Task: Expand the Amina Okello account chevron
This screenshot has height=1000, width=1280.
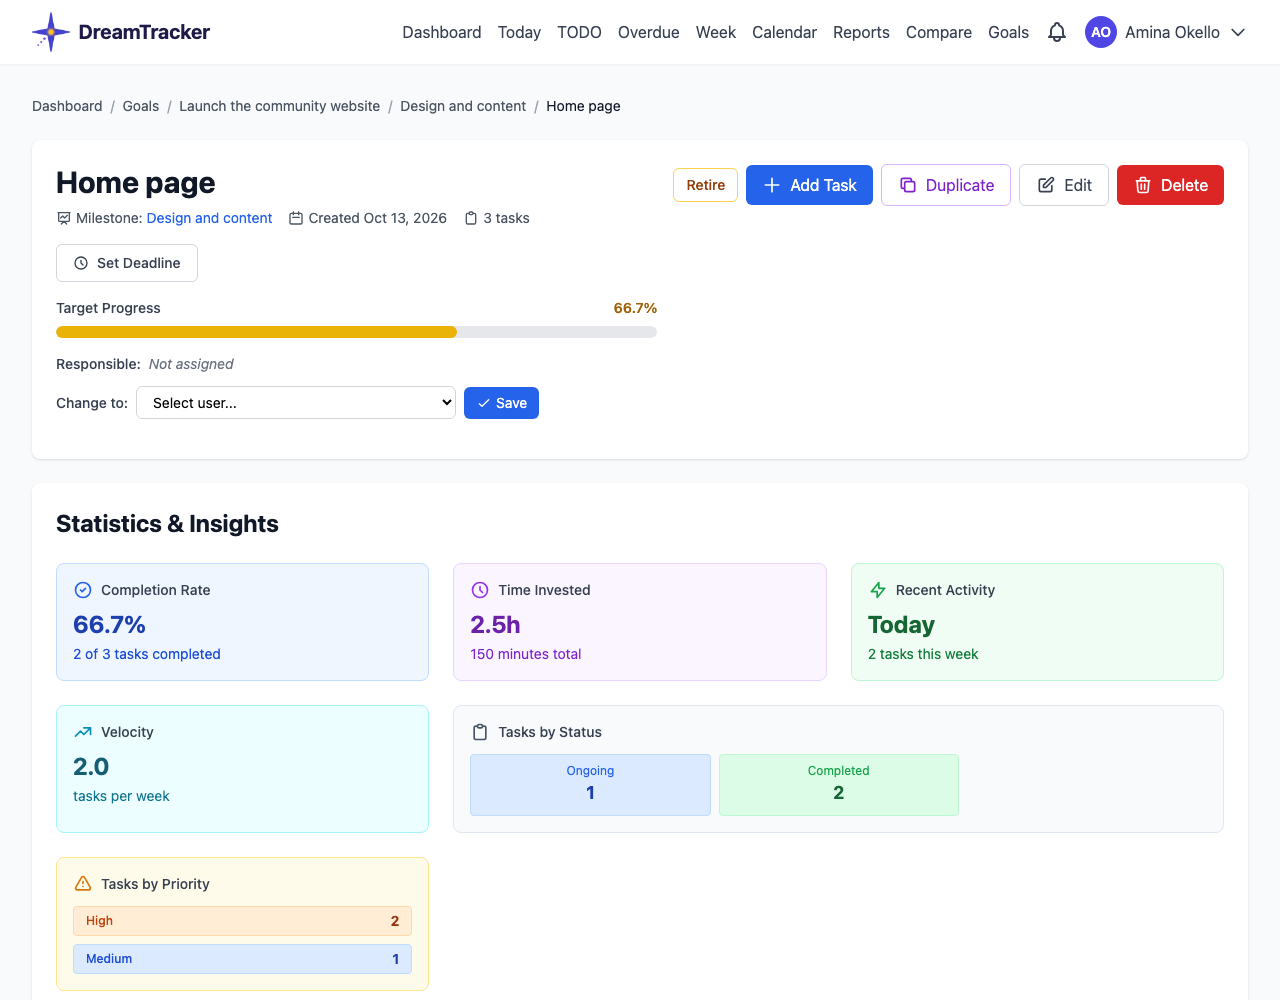Action: tap(1238, 32)
